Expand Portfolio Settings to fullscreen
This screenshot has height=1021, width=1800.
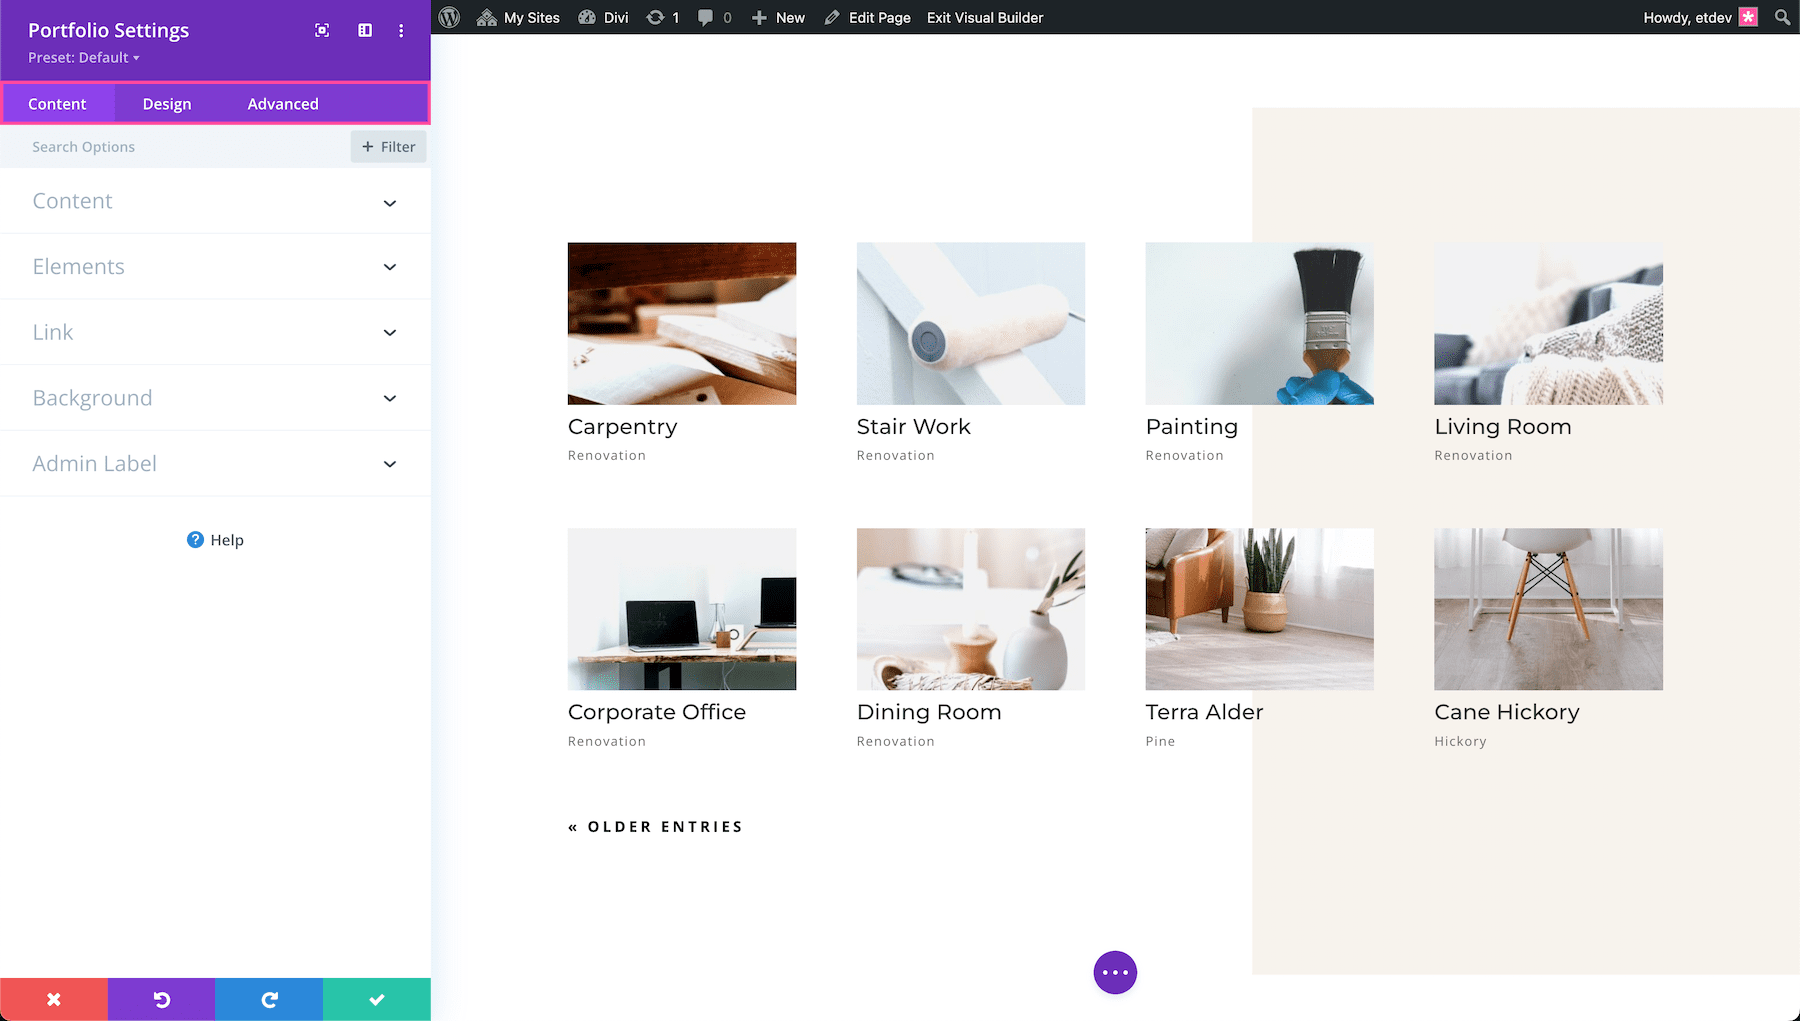321,30
